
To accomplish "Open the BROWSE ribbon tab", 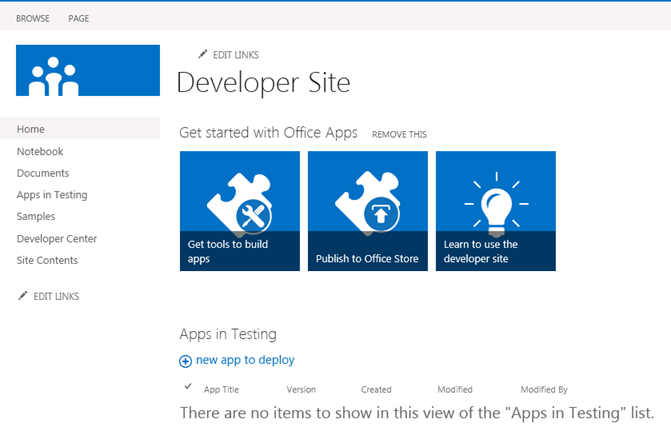I will 33,18.
